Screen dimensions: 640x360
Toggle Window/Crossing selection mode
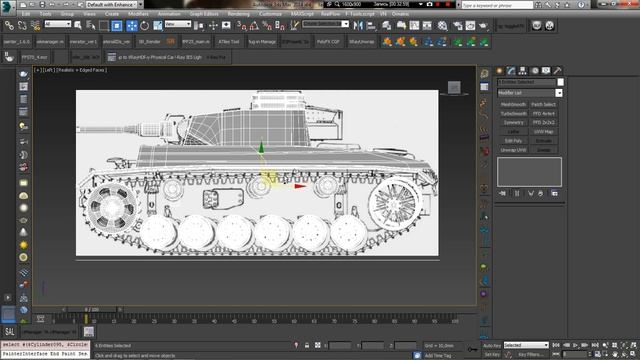coord(117,26)
